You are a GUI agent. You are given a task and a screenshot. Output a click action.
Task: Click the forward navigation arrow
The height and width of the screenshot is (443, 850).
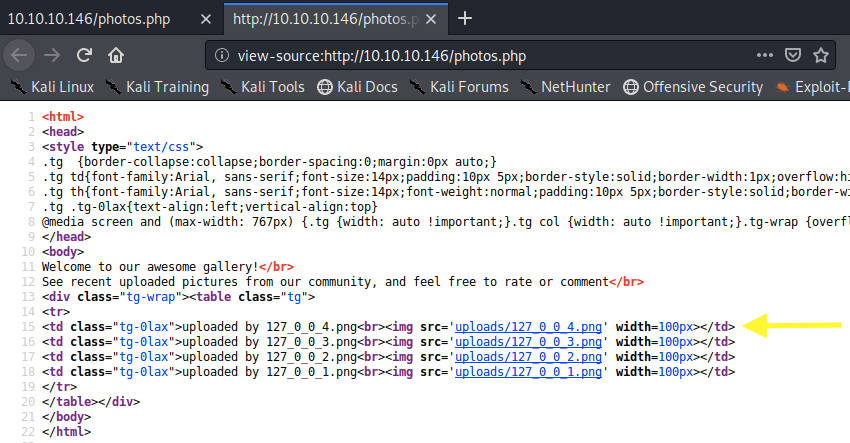coord(51,55)
